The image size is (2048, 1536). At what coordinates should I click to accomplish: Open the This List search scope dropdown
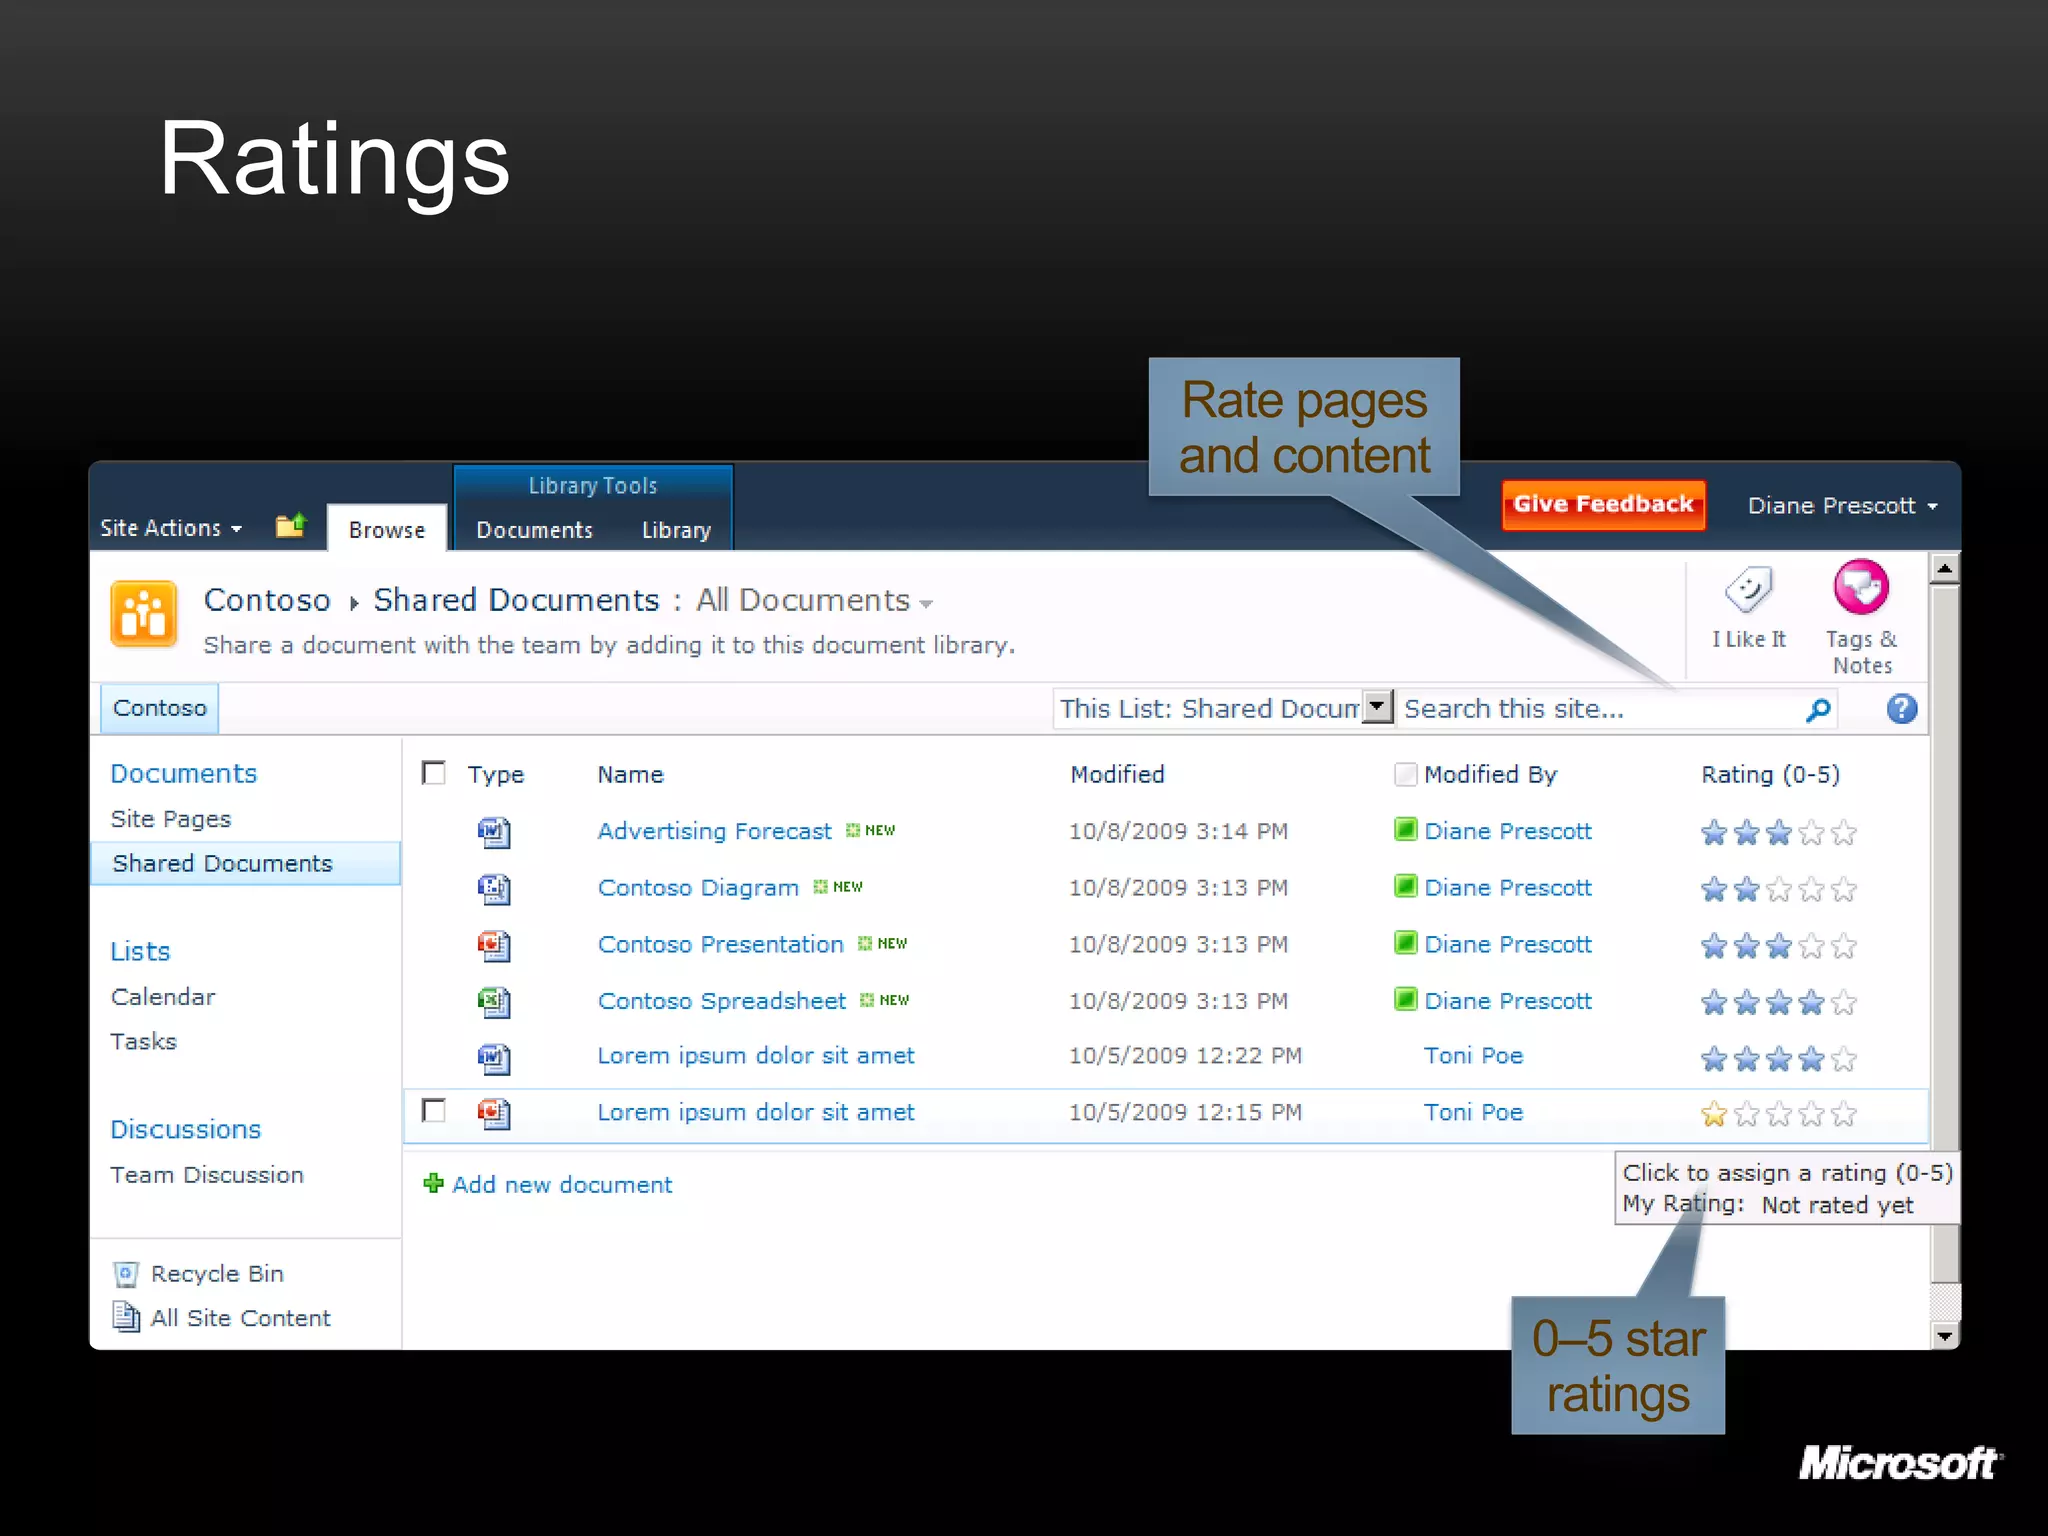coord(1378,707)
